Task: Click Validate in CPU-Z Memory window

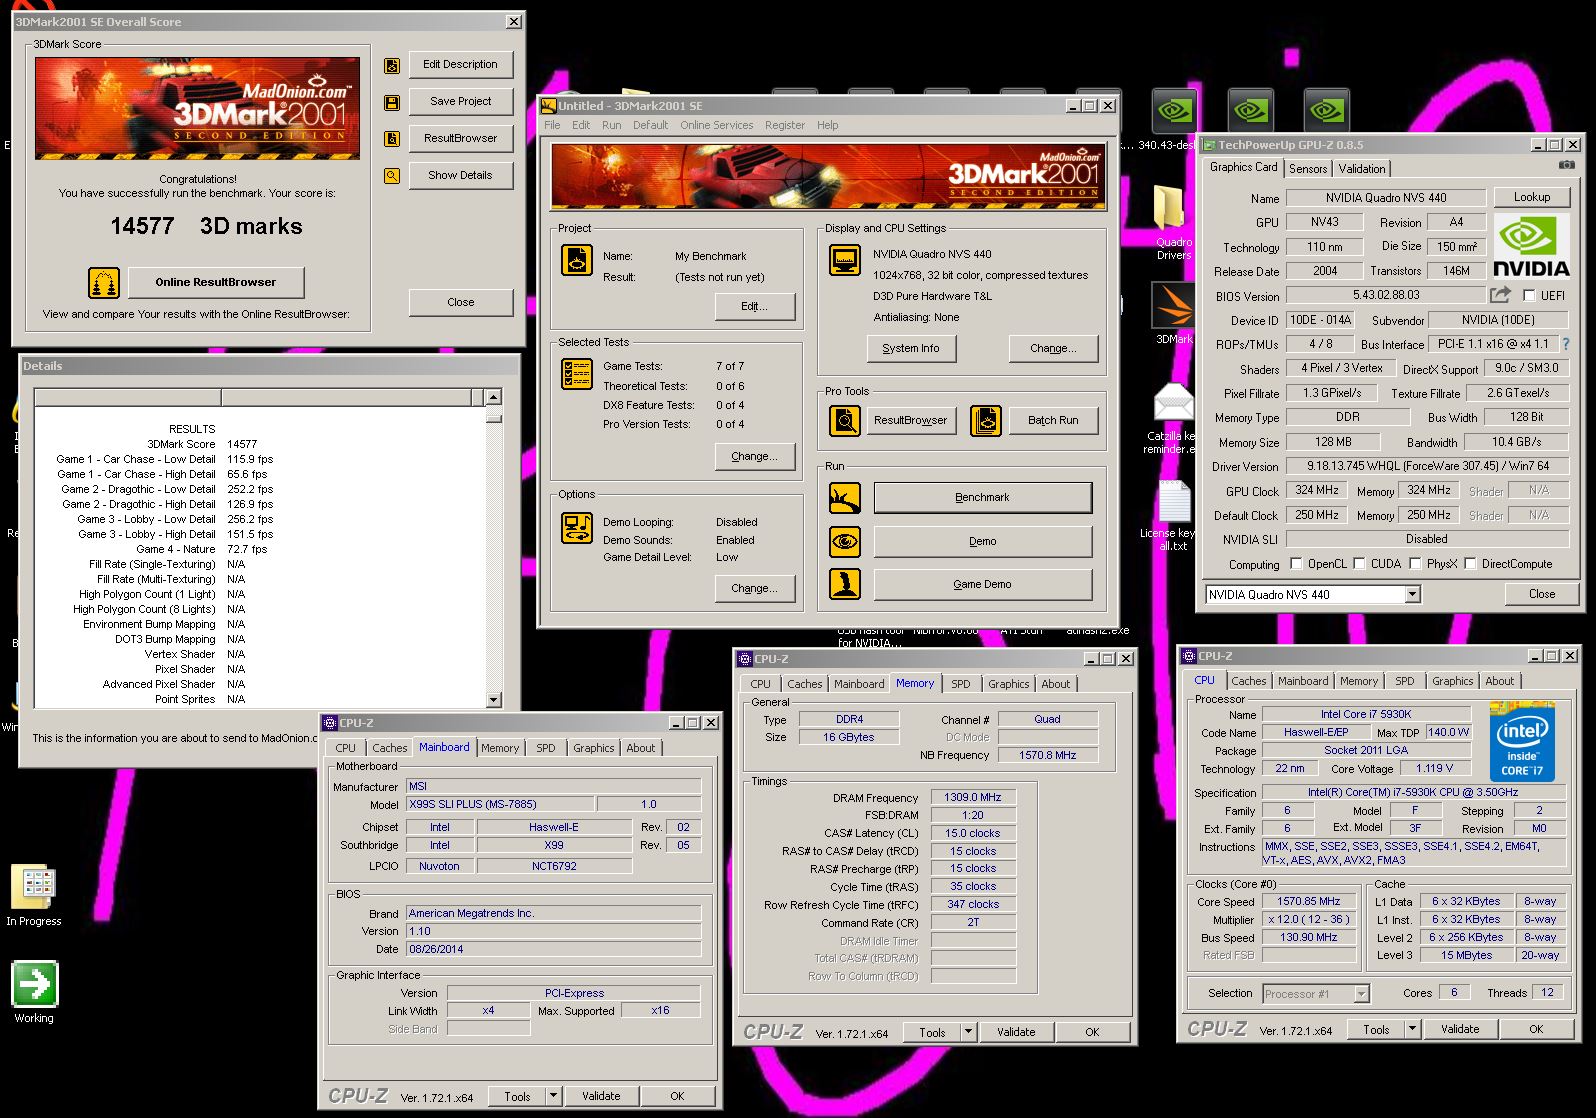Action: tap(1016, 1032)
